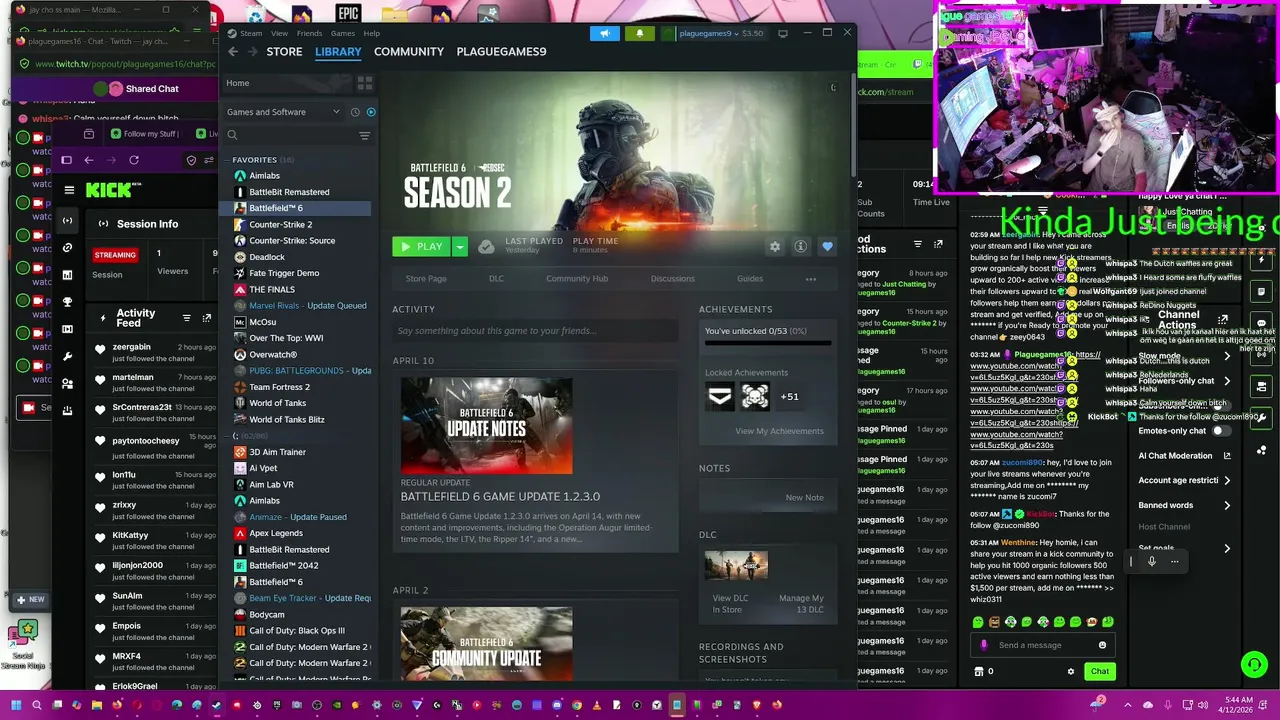Go back using the Steam back arrow
1280x720 pixels.
tap(233, 52)
